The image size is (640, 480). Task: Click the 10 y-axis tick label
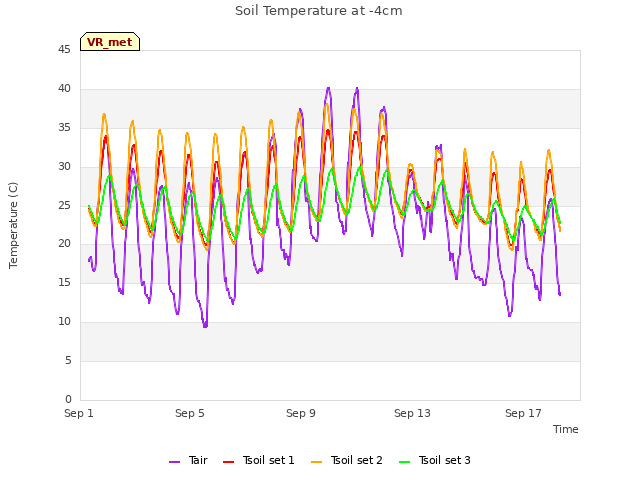64,322
